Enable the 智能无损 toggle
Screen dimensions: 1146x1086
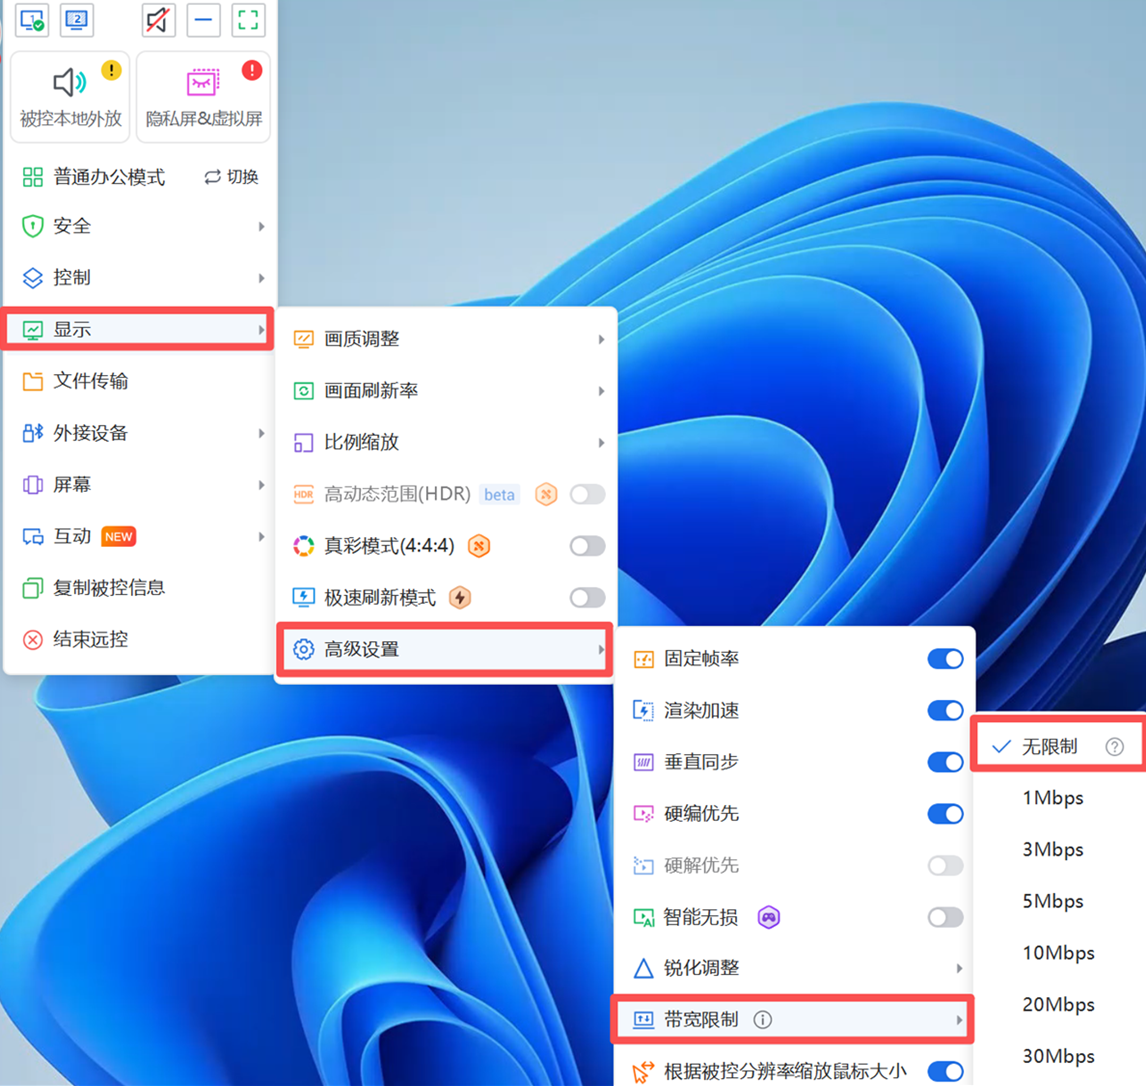pos(945,917)
